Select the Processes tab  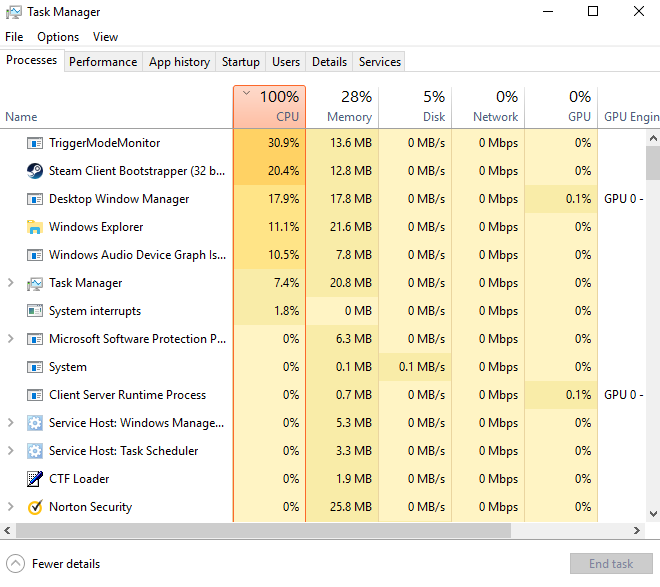click(x=32, y=60)
